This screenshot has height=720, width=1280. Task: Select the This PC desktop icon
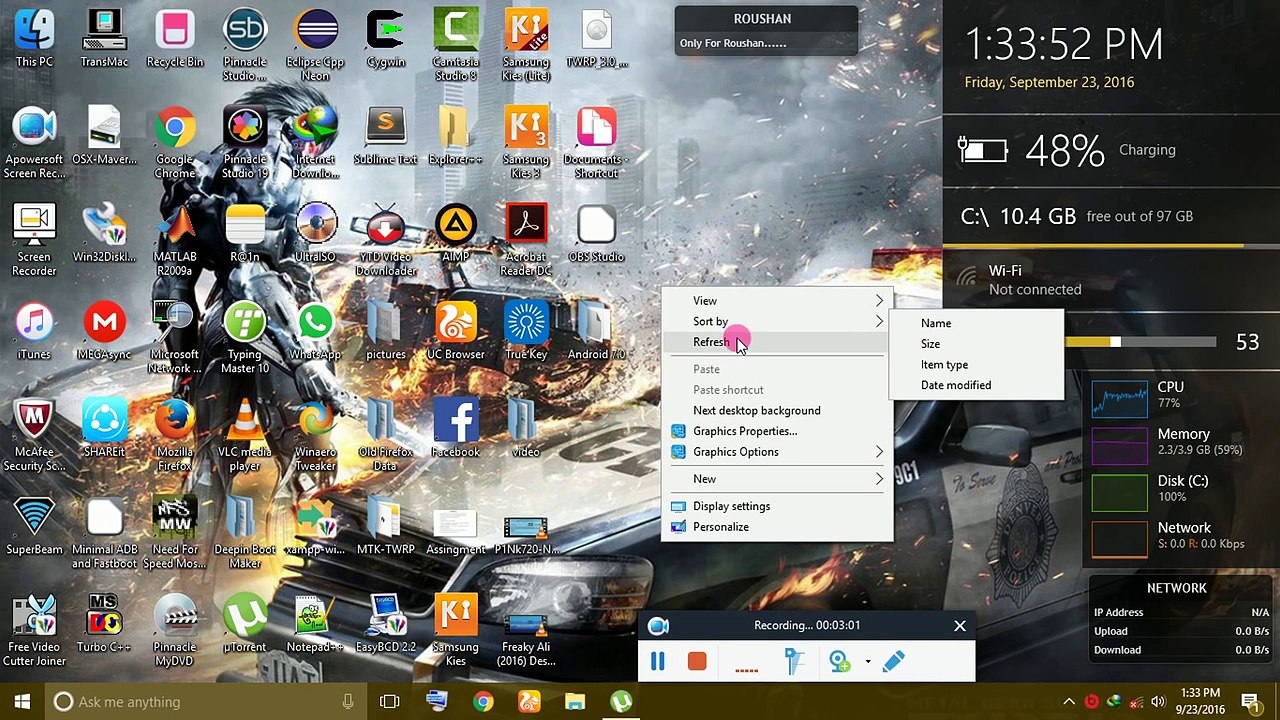coord(34,40)
